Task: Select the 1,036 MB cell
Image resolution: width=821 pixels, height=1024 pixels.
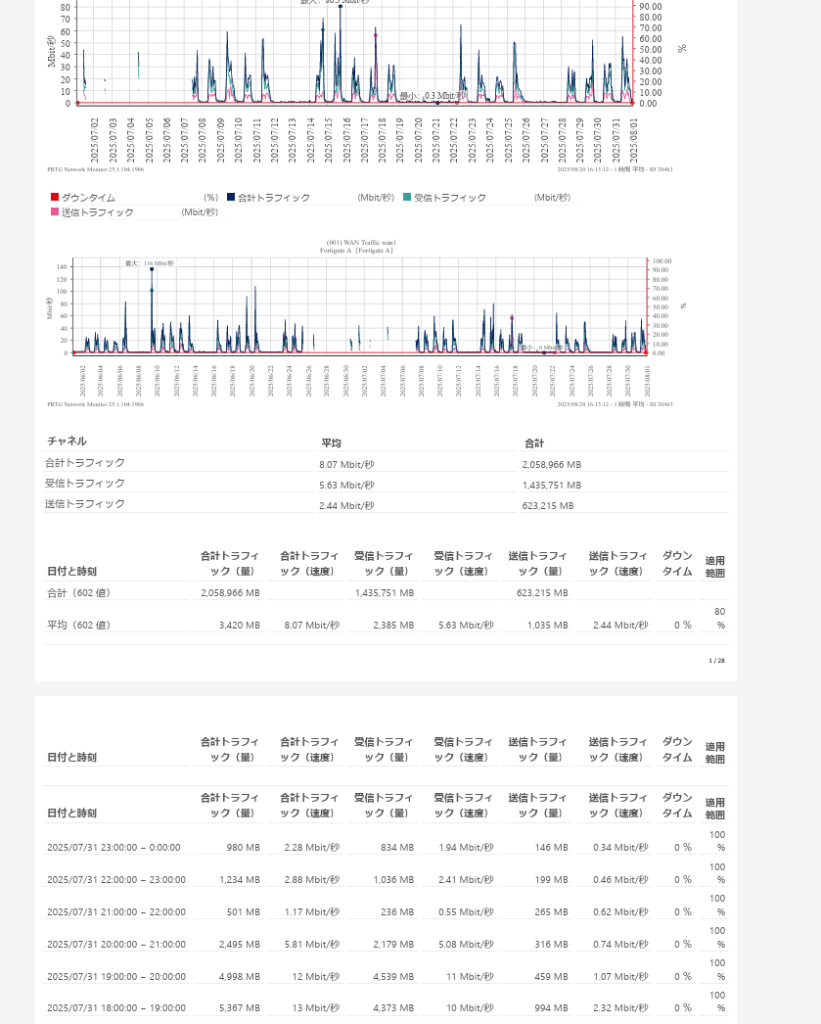Action: [x=393, y=880]
